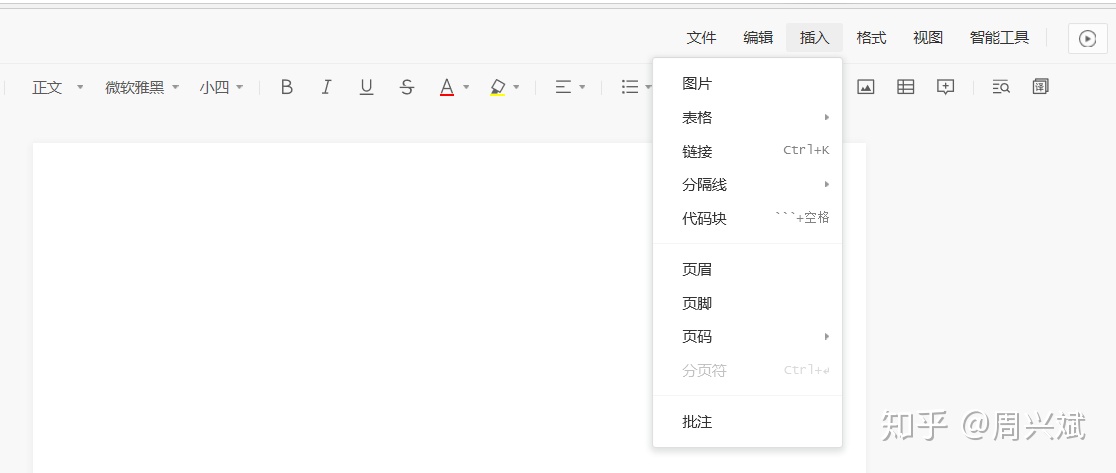Expand the 分隔线 submenu arrow
Viewport: 1116px width, 473px height.
[x=826, y=184]
